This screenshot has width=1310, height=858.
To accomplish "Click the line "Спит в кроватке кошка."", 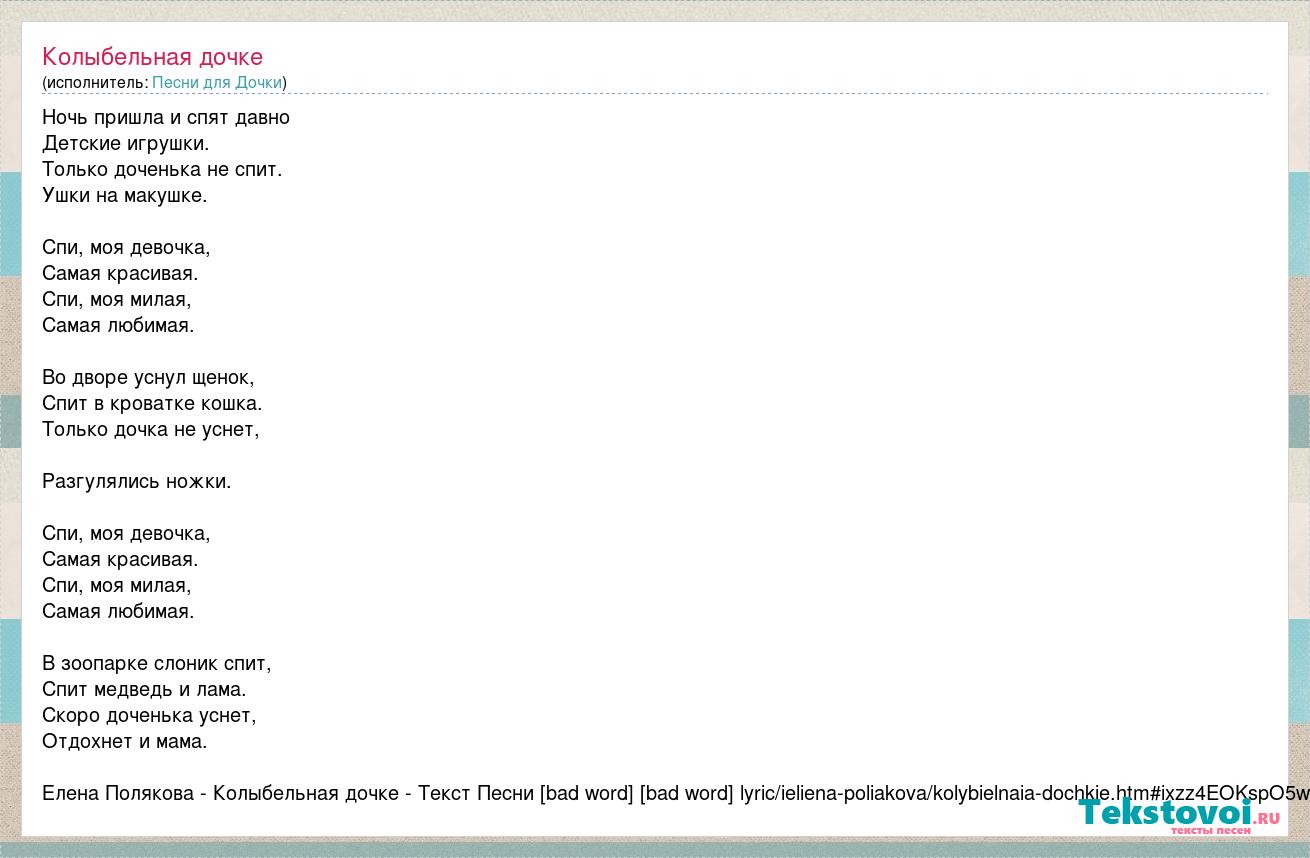I will (152, 403).
